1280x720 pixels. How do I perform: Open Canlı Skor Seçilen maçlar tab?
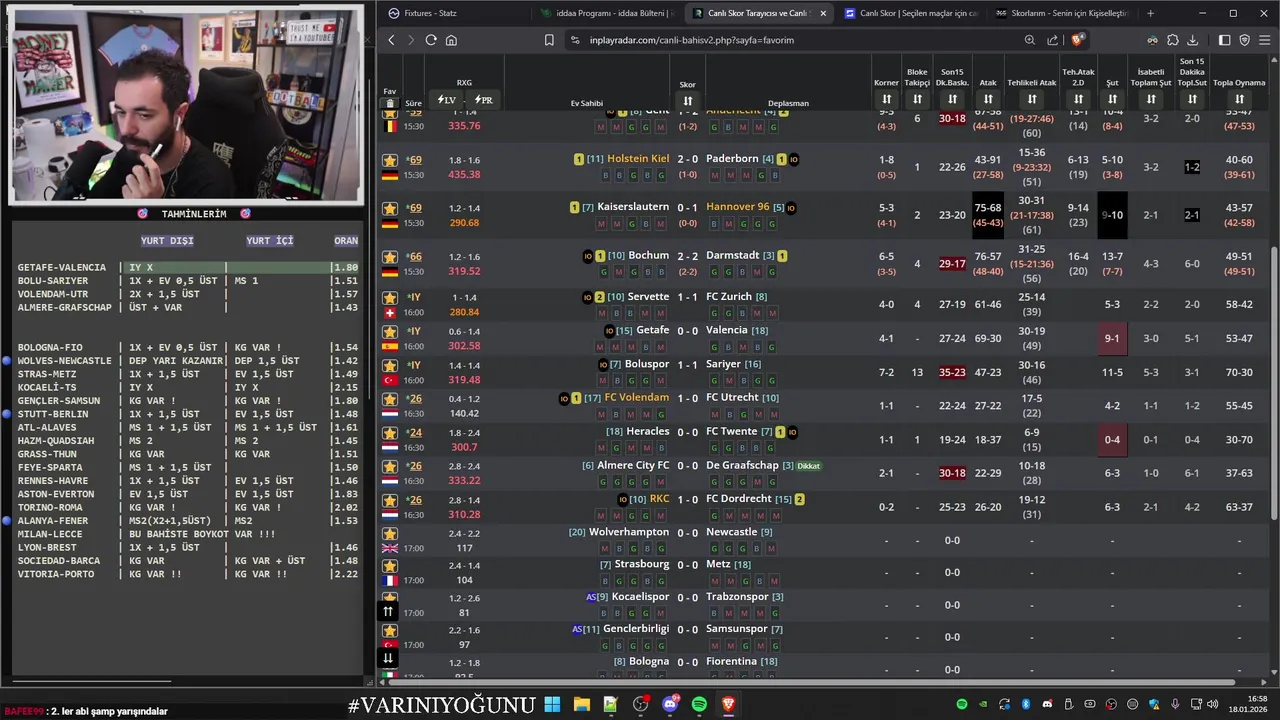[910, 13]
